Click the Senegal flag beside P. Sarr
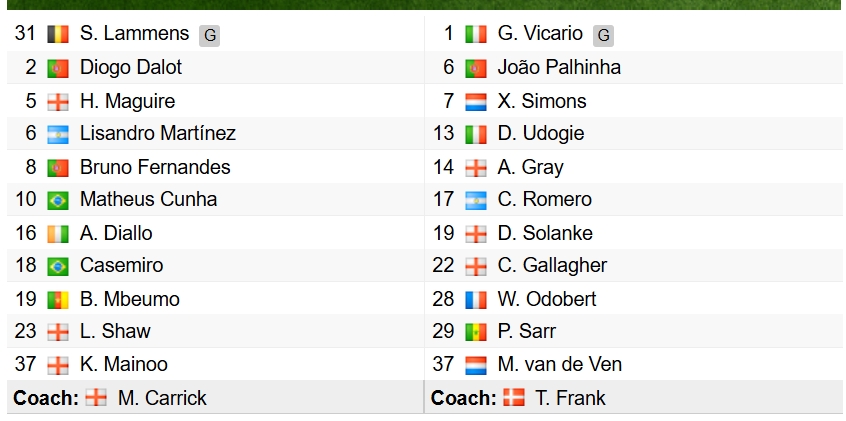This screenshot has width=846, height=421. point(475,332)
